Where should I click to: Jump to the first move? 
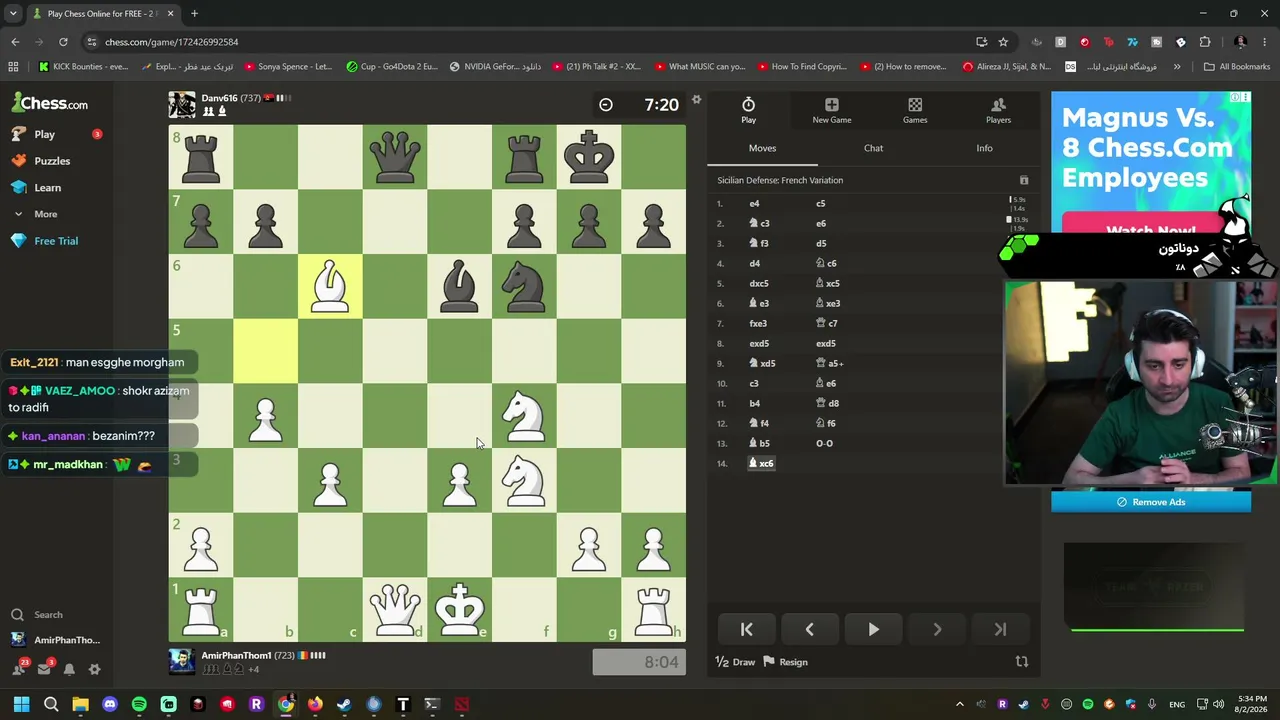tap(746, 630)
